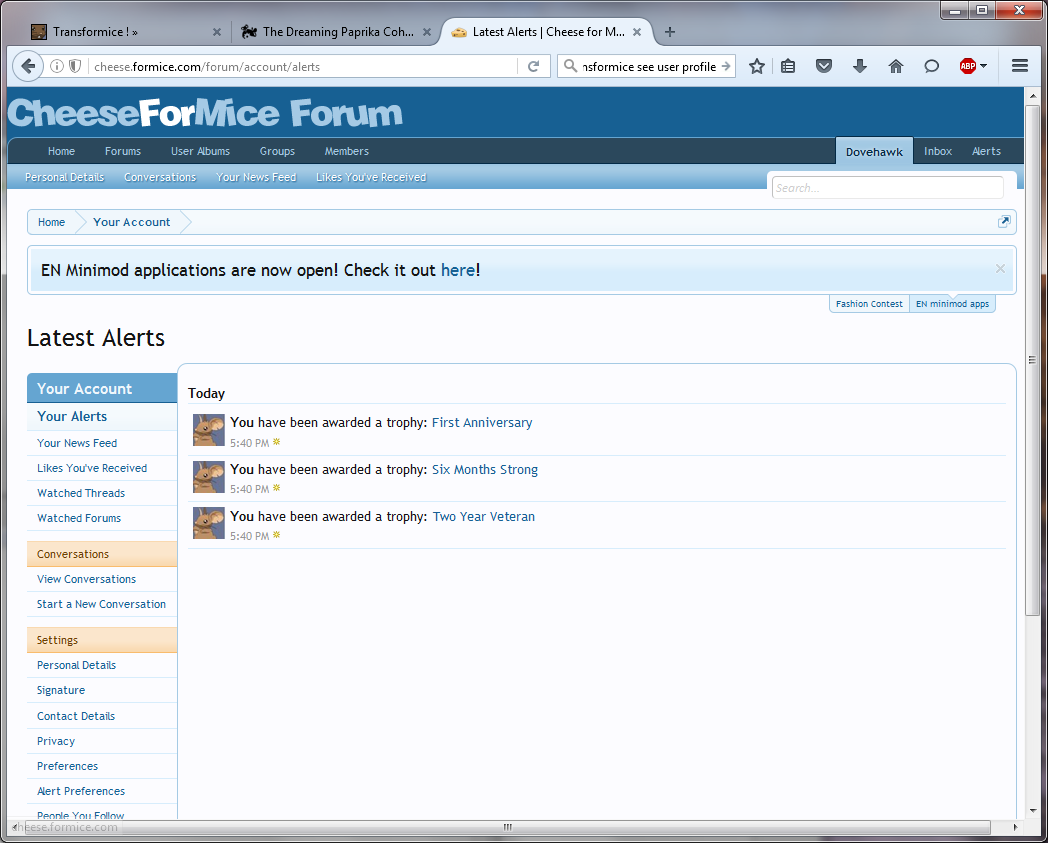Open Alert Preferences in sidebar
The width and height of the screenshot is (1048, 843).
pyautogui.click(x=102, y=791)
